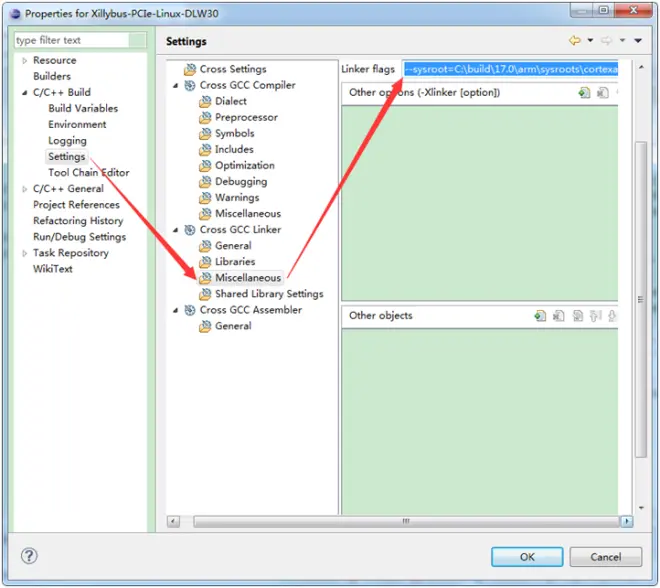Select Builders in the left tree
Image resolution: width=660 pixels, height=588 pixels.
pos(52,76)
